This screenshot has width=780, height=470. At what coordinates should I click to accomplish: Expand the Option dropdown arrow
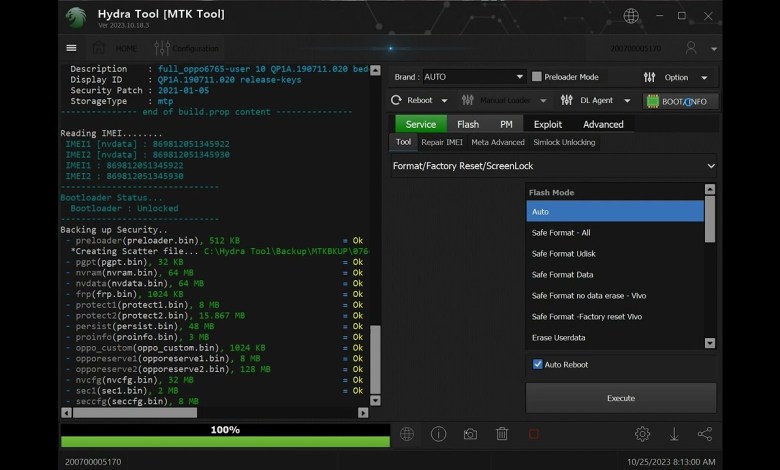[704, 78]
